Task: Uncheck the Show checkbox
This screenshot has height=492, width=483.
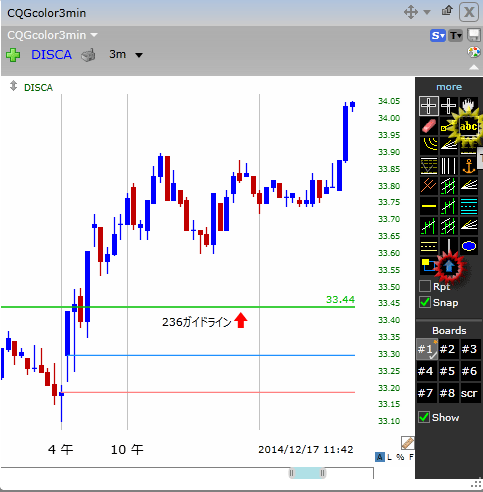Action: click(424, 417)
